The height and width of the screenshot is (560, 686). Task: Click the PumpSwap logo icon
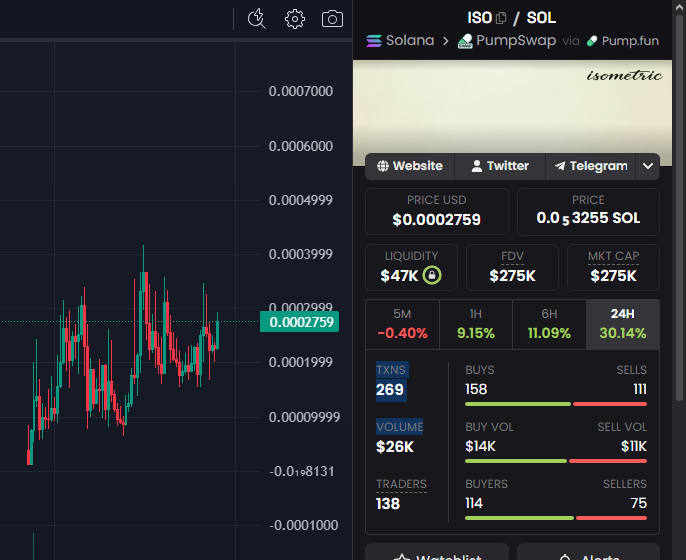pyautogui.click(x=465, y=42)
